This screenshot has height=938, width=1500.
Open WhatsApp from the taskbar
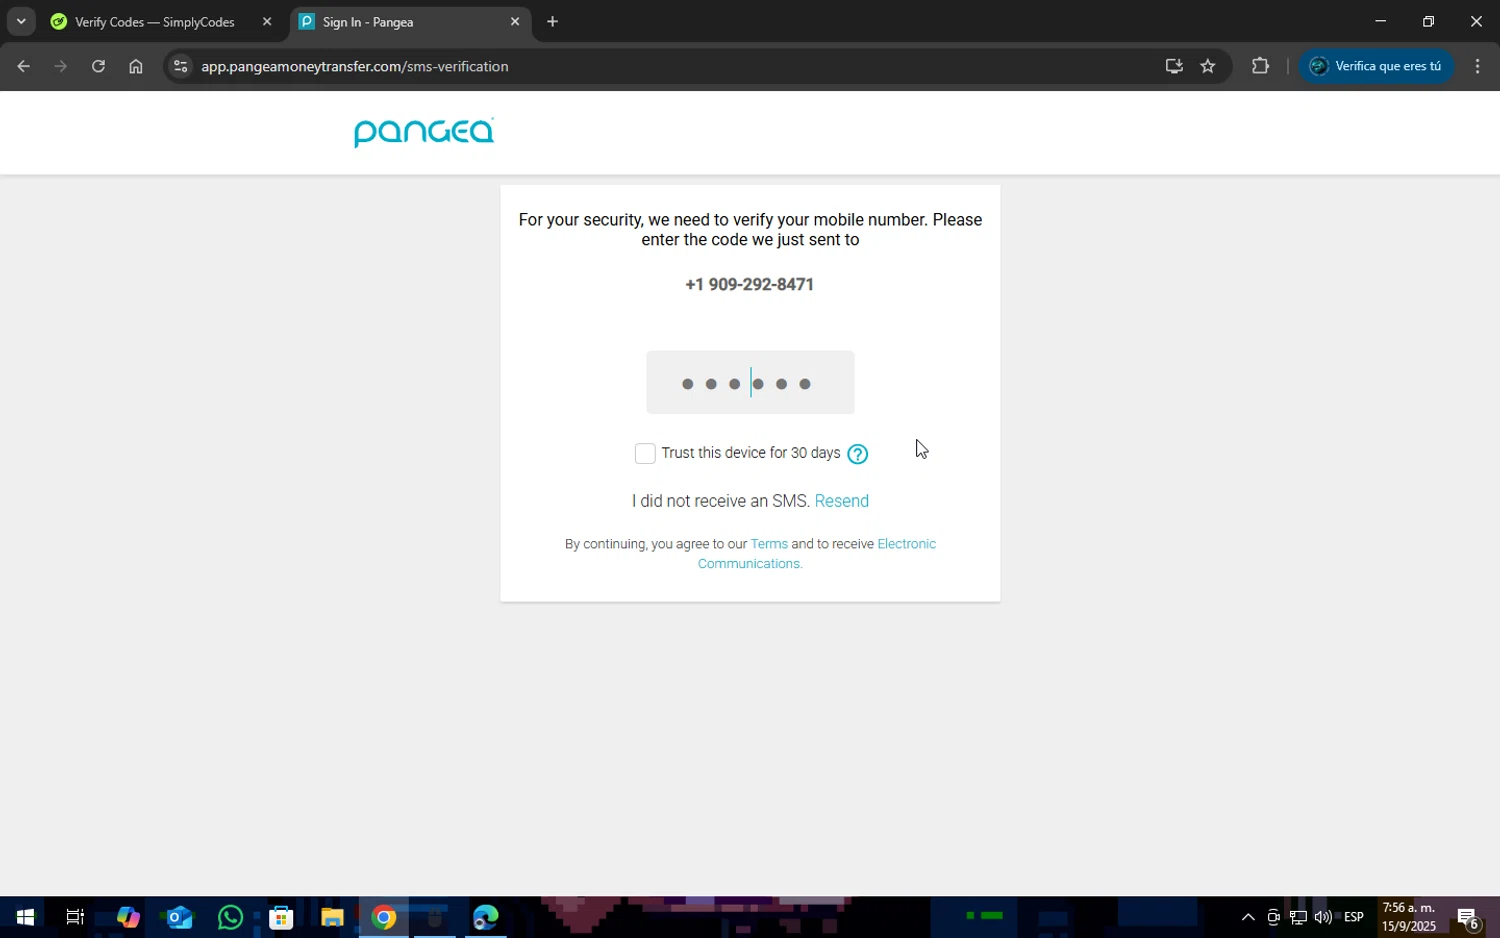230,917
